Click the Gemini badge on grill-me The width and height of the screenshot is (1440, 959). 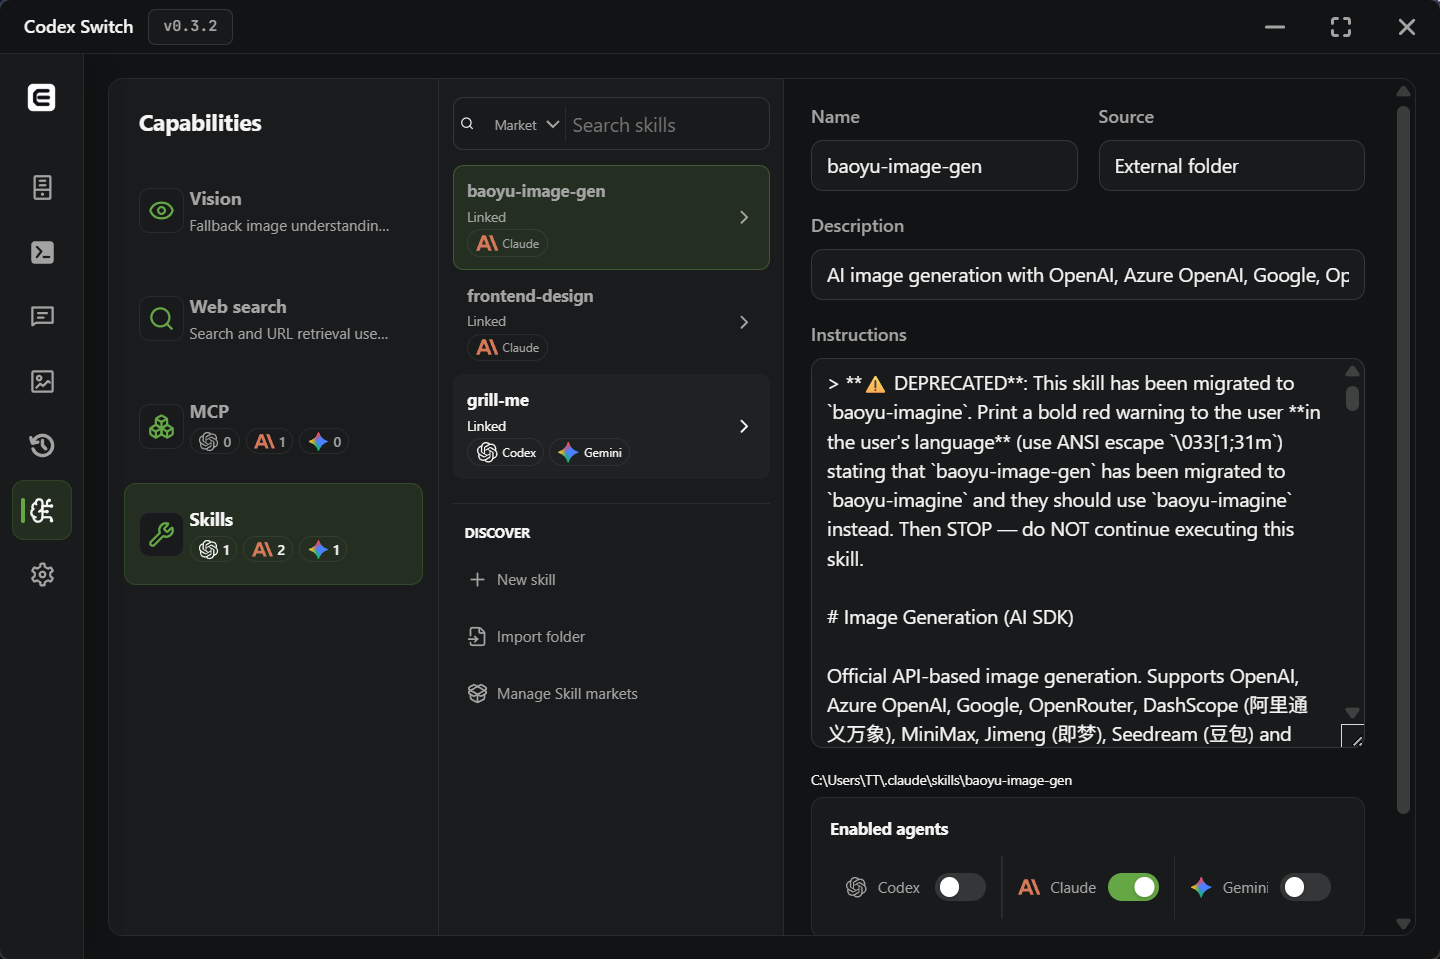click(589, 452)
